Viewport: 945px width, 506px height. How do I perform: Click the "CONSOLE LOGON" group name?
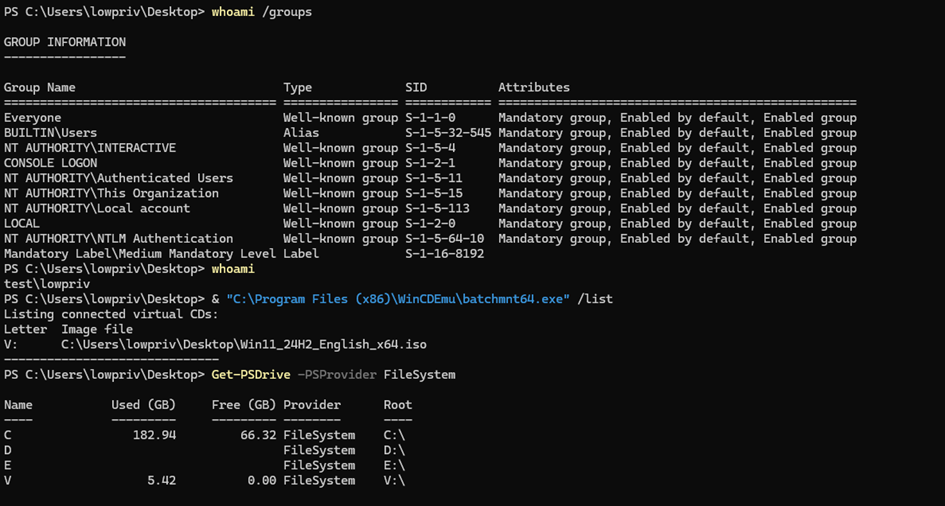point(50,163)
